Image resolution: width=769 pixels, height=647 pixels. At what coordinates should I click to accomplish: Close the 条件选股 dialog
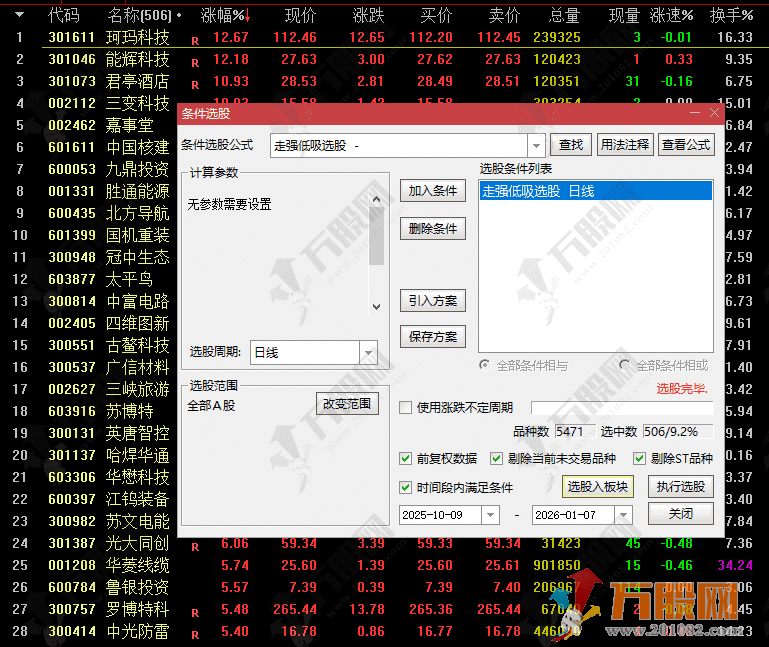pos(714,113)
